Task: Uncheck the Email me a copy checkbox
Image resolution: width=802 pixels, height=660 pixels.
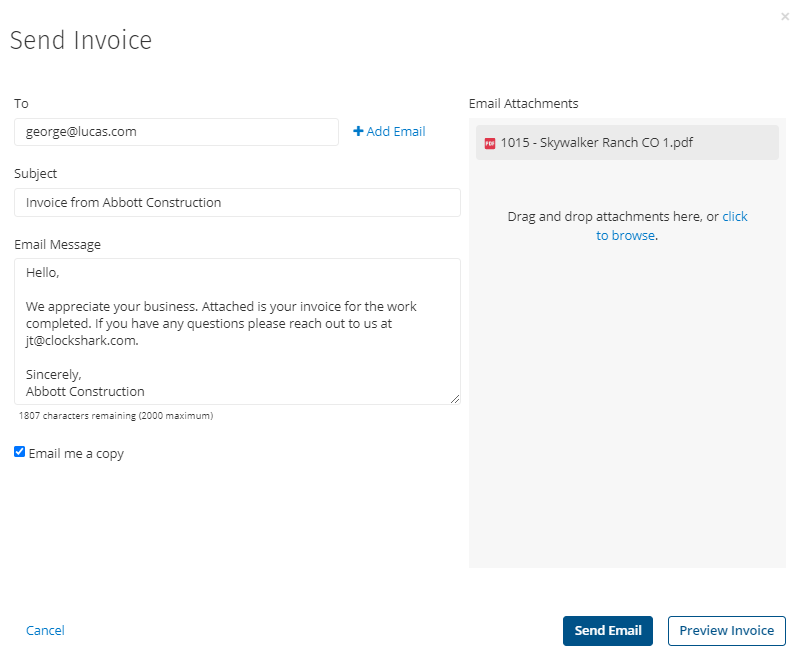Action: (x=19, y=452)
